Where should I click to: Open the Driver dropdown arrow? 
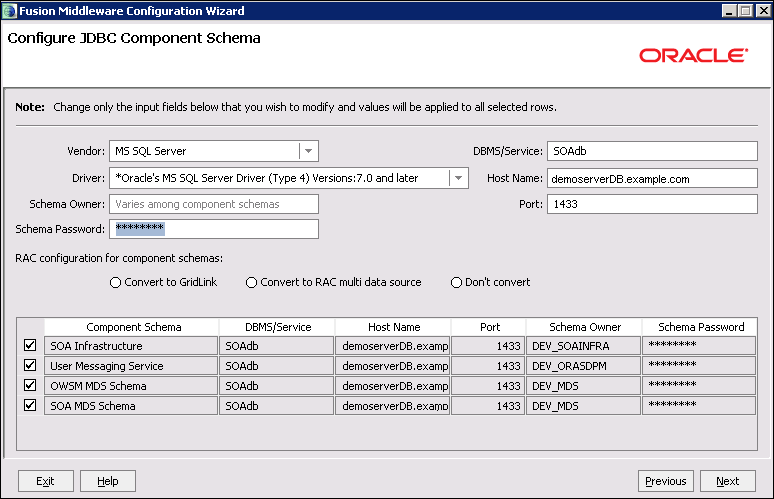459,178
